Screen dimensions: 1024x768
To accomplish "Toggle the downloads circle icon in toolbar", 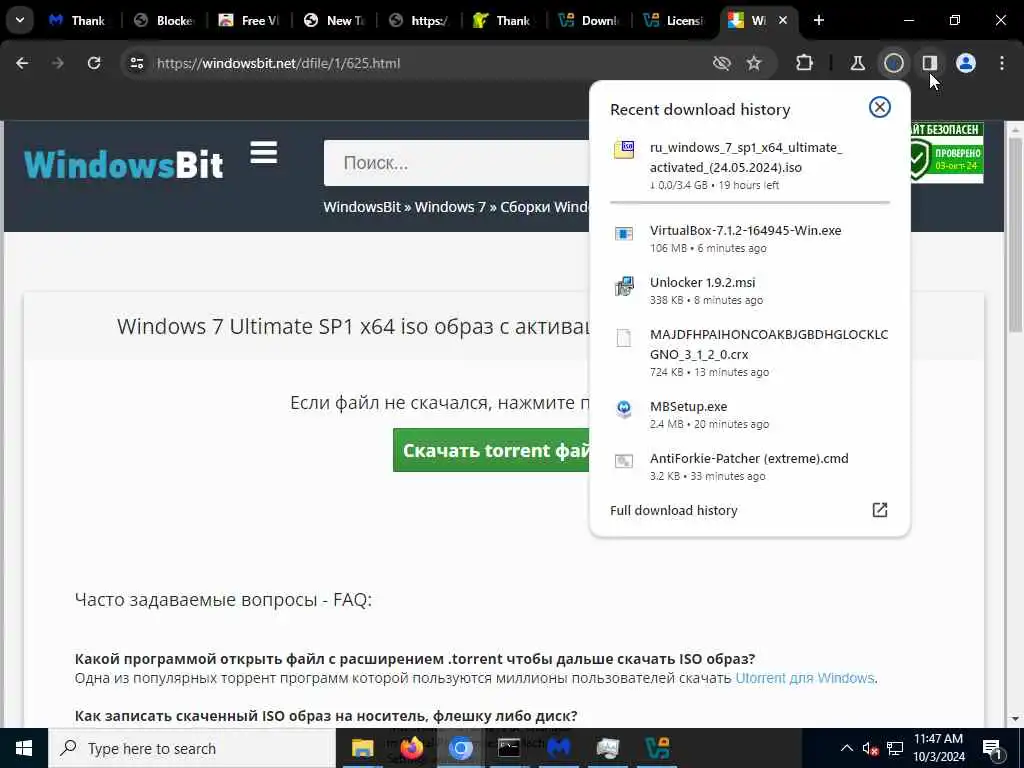I will click(x=893, y=63).
